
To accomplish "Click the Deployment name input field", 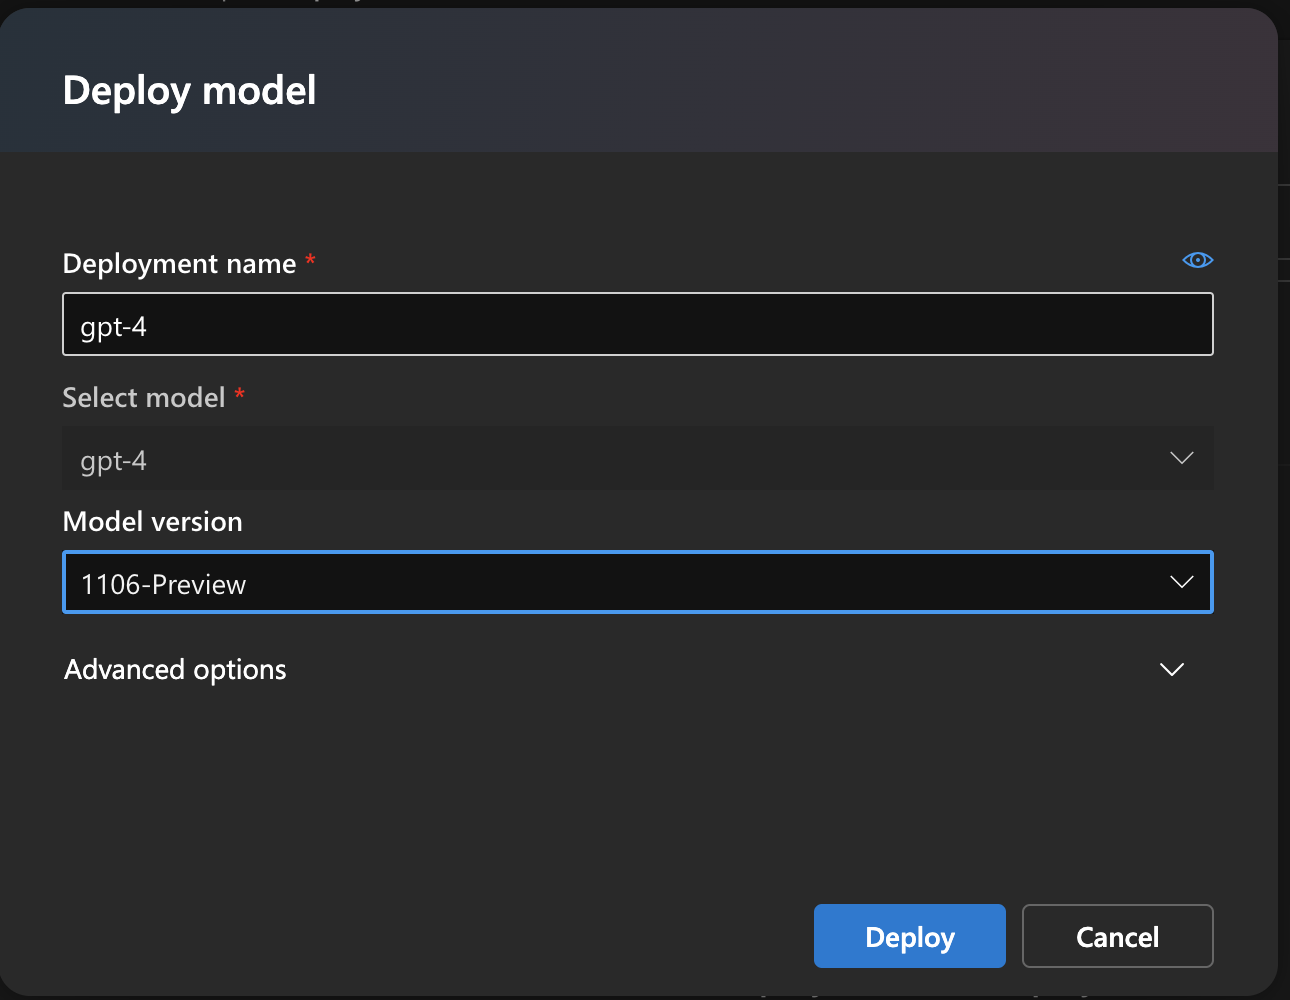I will tap(638, 324).
